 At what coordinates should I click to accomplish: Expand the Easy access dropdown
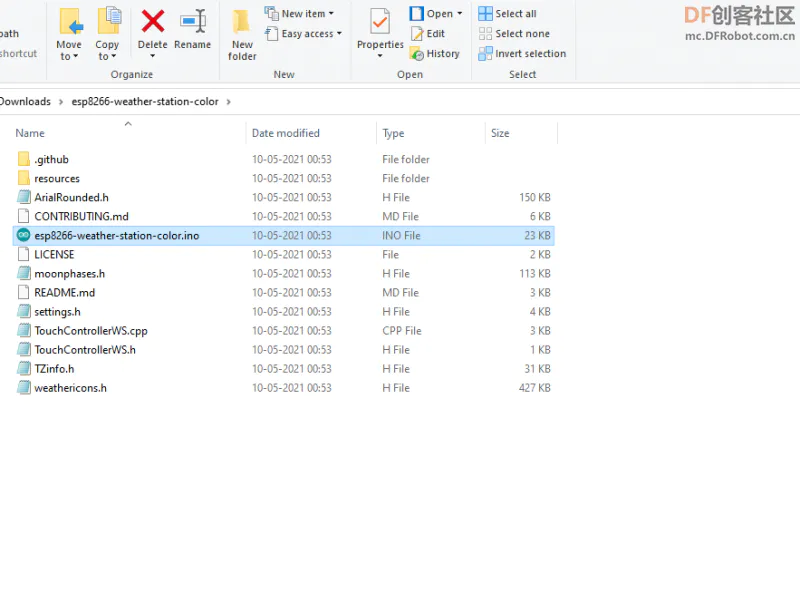pos(339,34)
